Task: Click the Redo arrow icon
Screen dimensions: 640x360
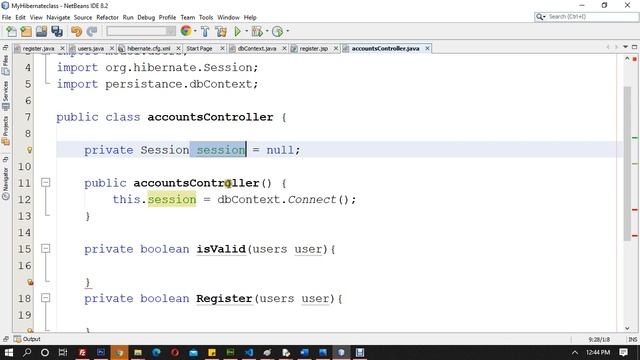Action: tap(92, 31)
